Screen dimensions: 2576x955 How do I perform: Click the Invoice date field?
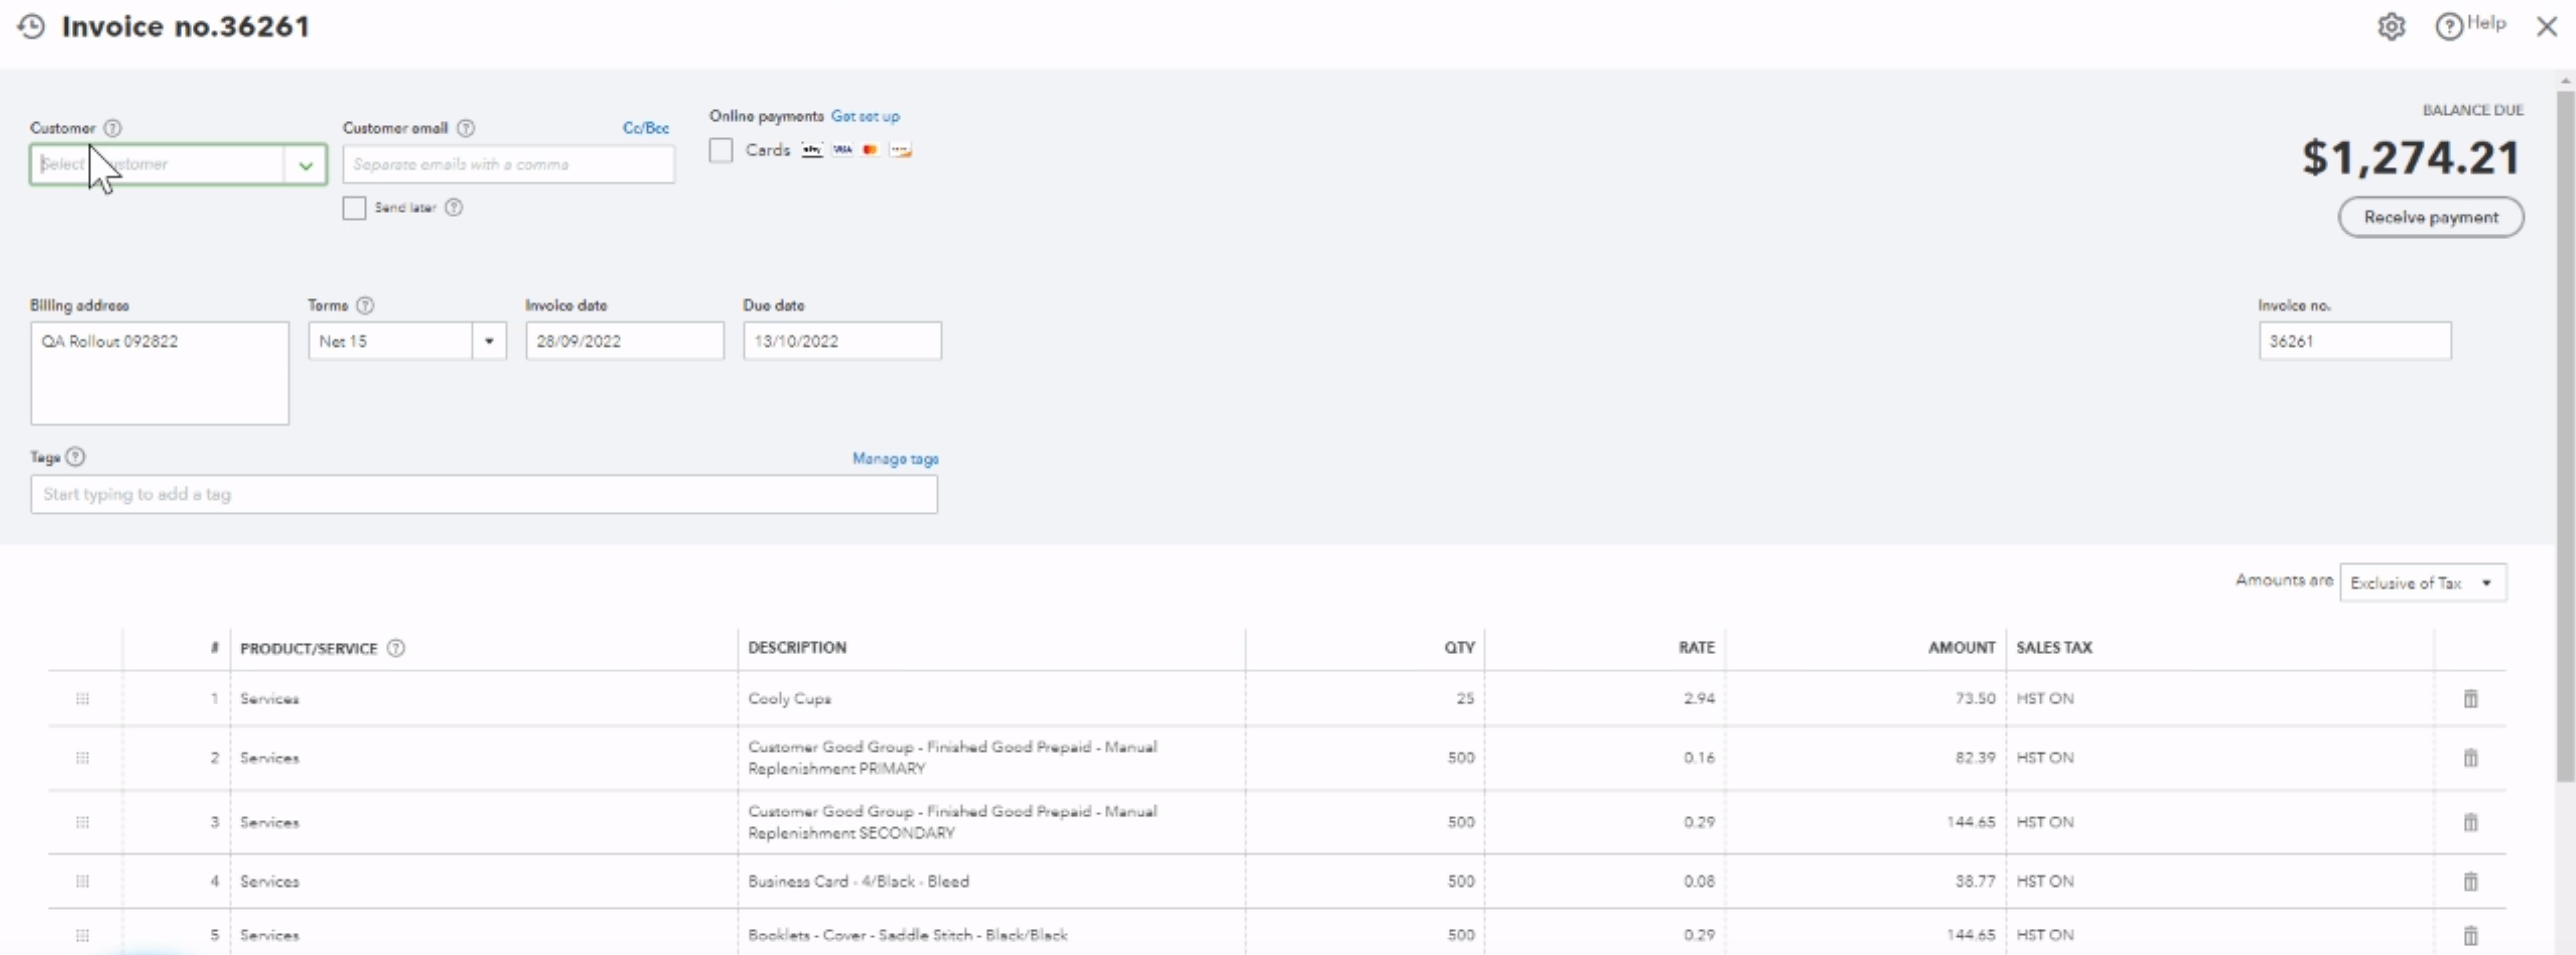(624, 341)
